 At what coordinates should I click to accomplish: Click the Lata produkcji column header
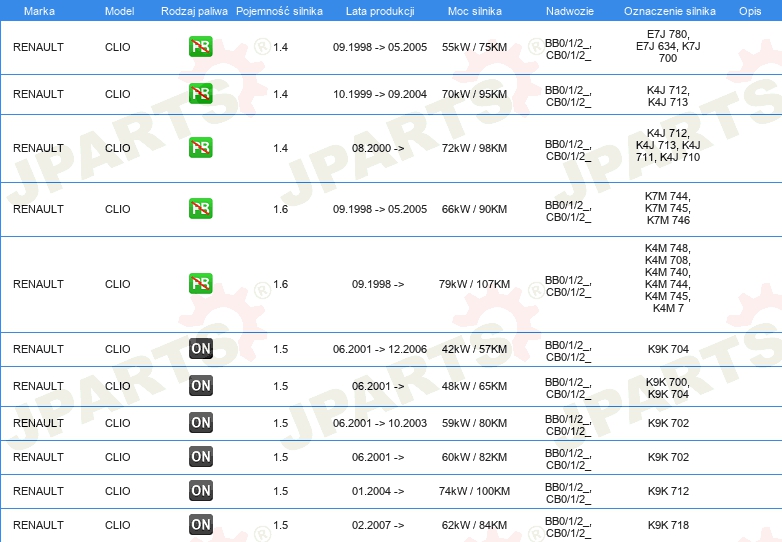coord(378,10)
